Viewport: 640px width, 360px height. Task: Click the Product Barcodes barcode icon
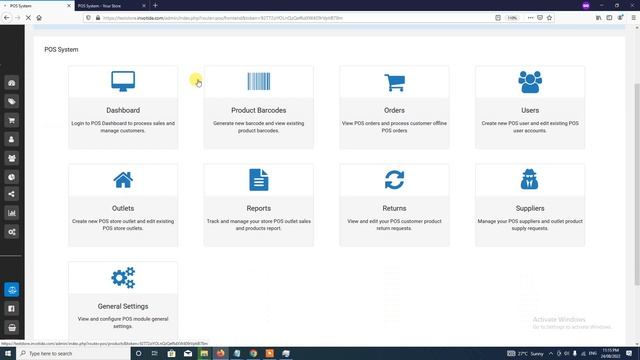coord(259,81)
